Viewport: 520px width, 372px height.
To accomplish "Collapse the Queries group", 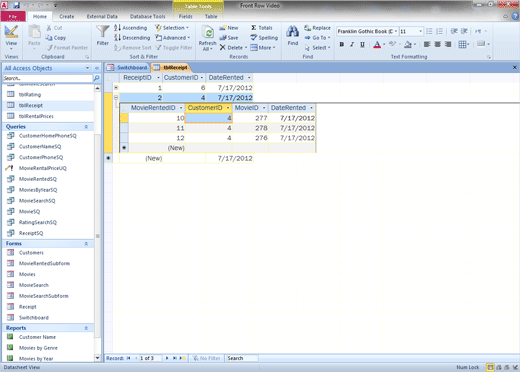I will (86, 127).
